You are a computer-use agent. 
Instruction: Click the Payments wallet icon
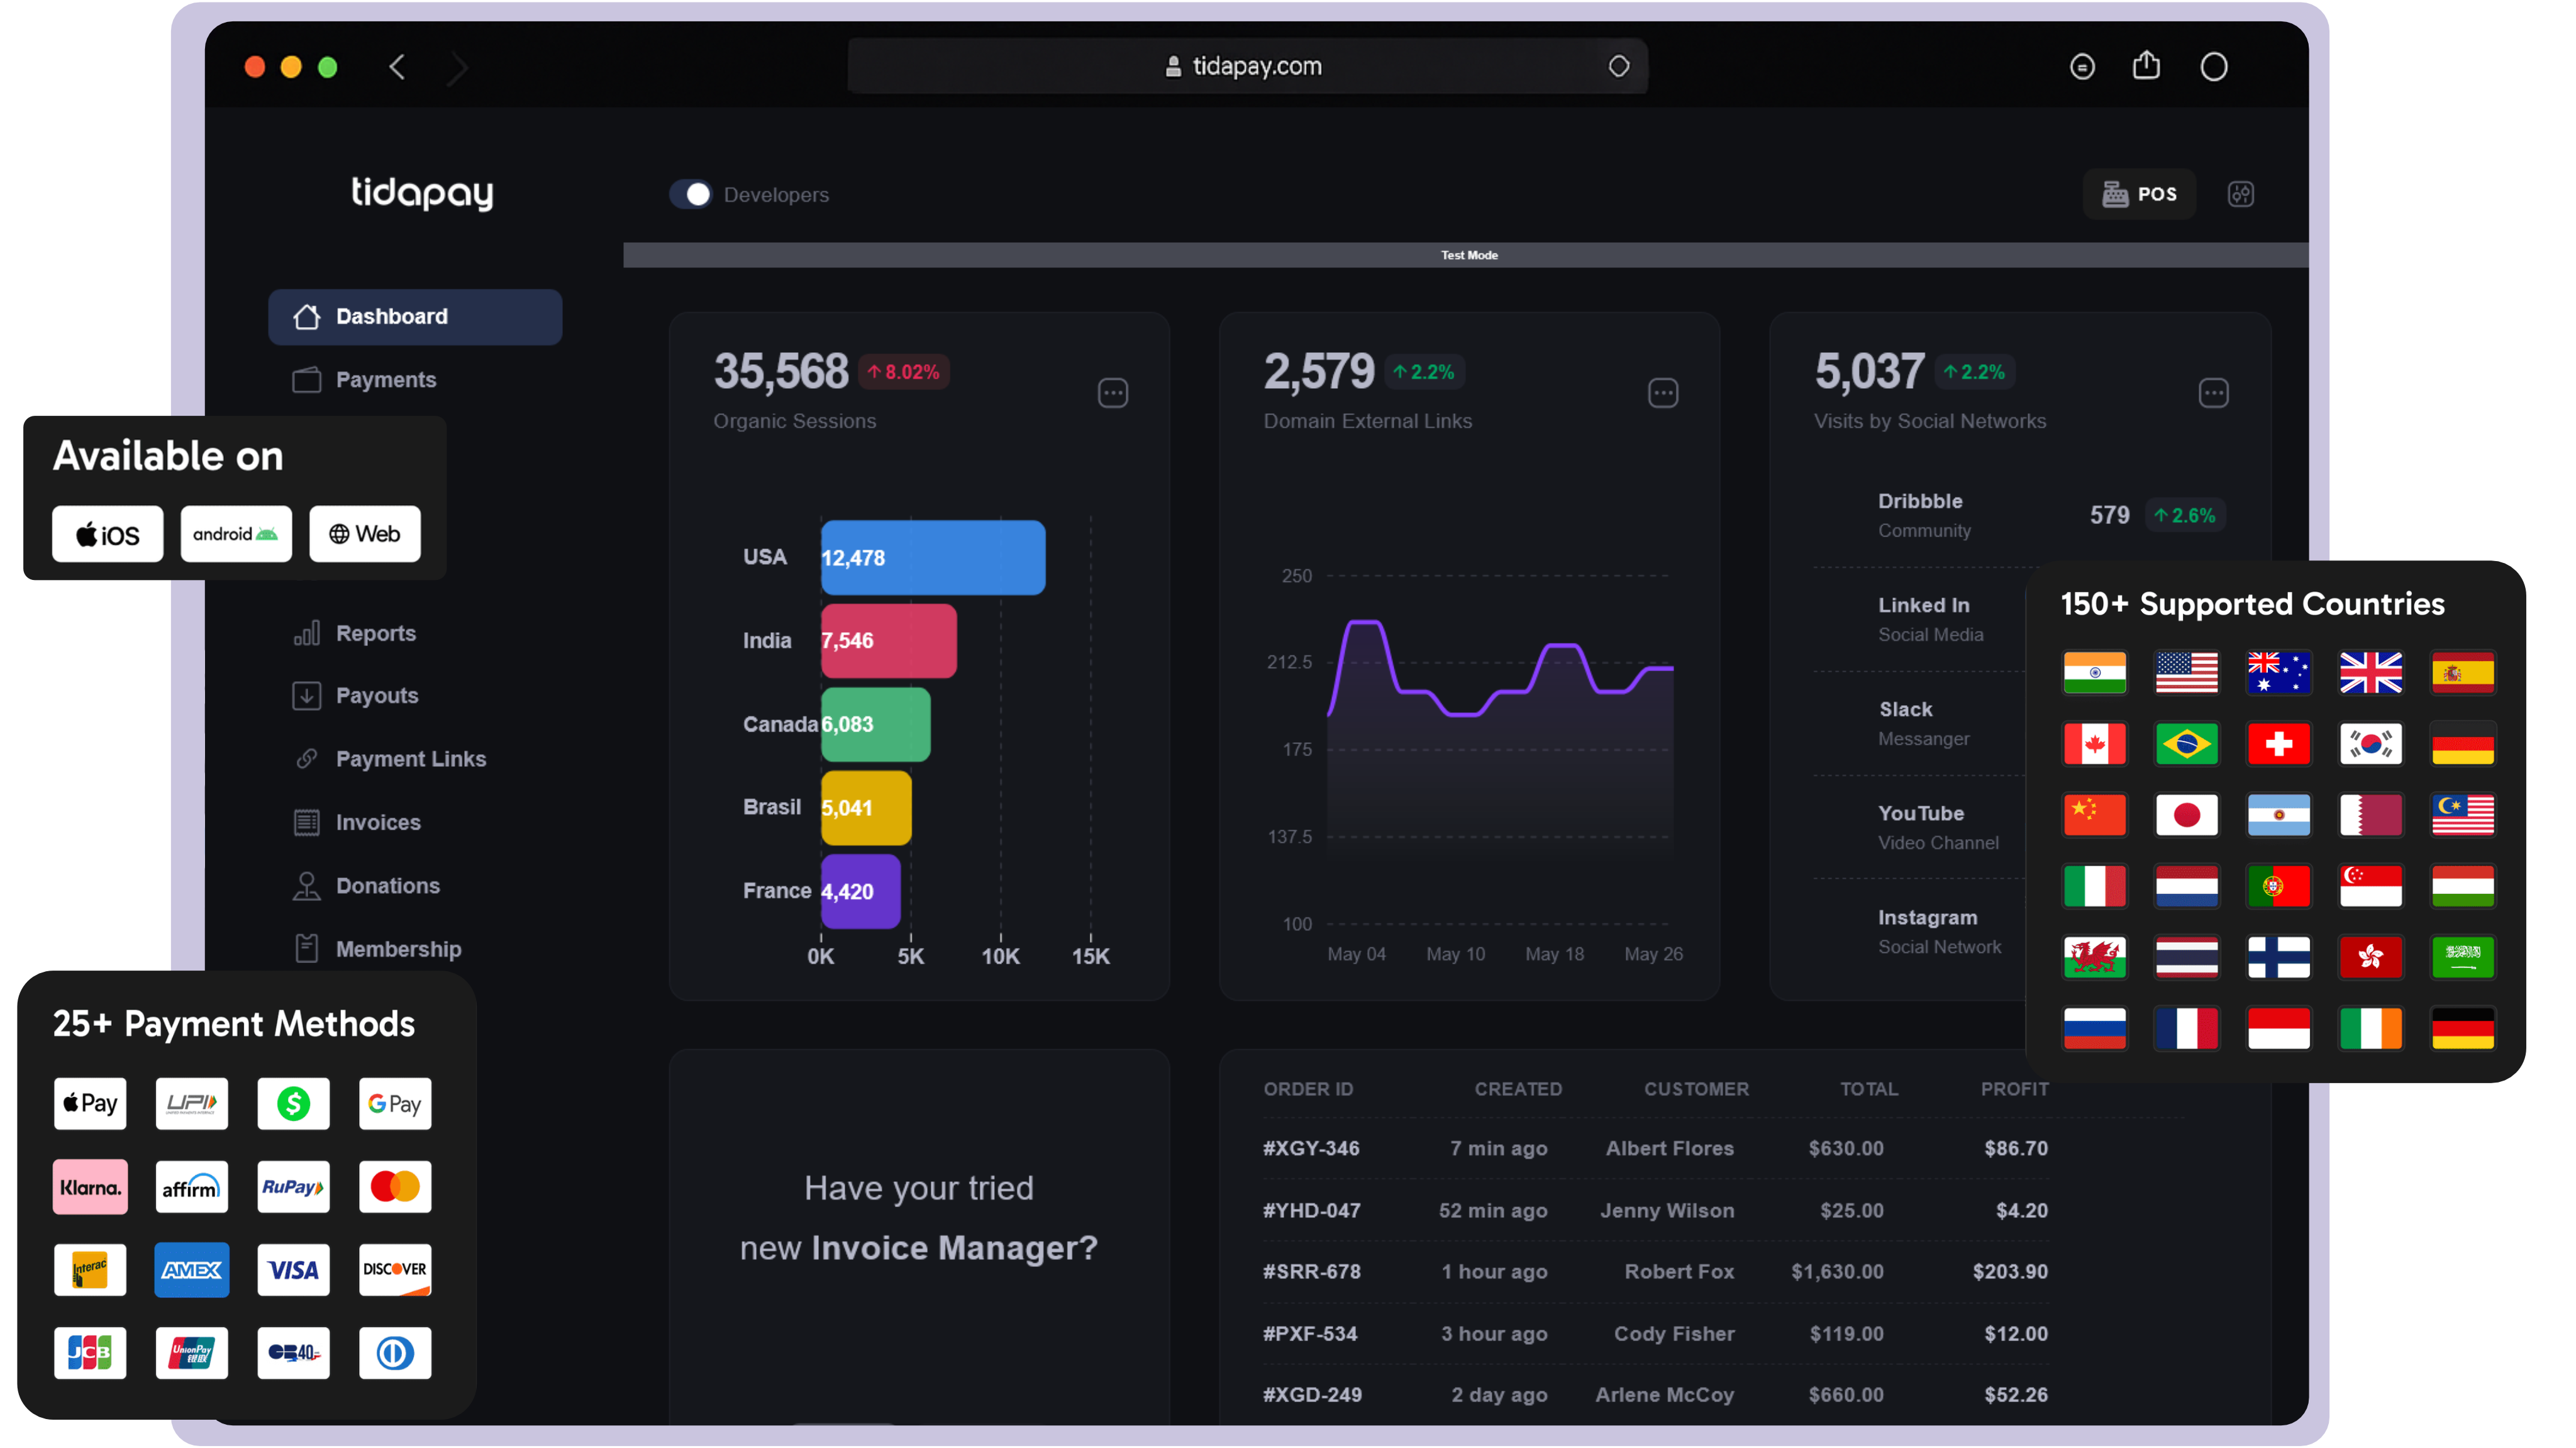click(306, 380)
